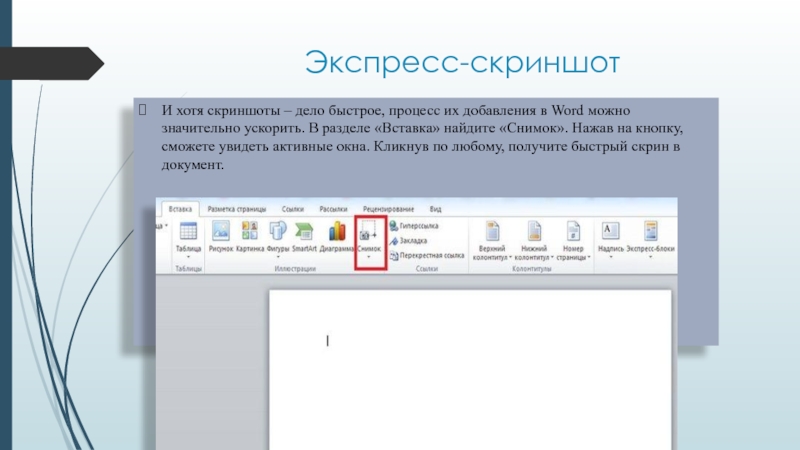Click the slide title Экспресс-скриншот
800x450 pixels.
click(x=462, y=62)
